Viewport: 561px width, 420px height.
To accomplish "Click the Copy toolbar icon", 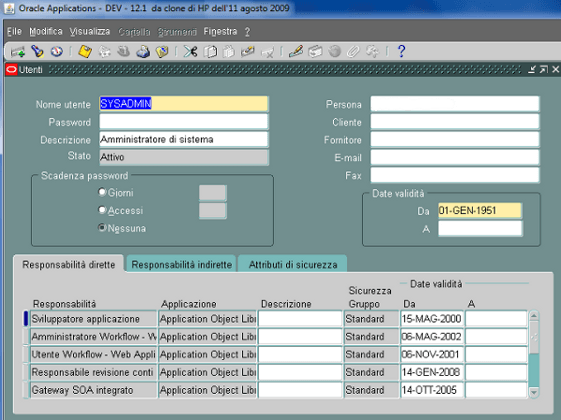I will (210, 52).
